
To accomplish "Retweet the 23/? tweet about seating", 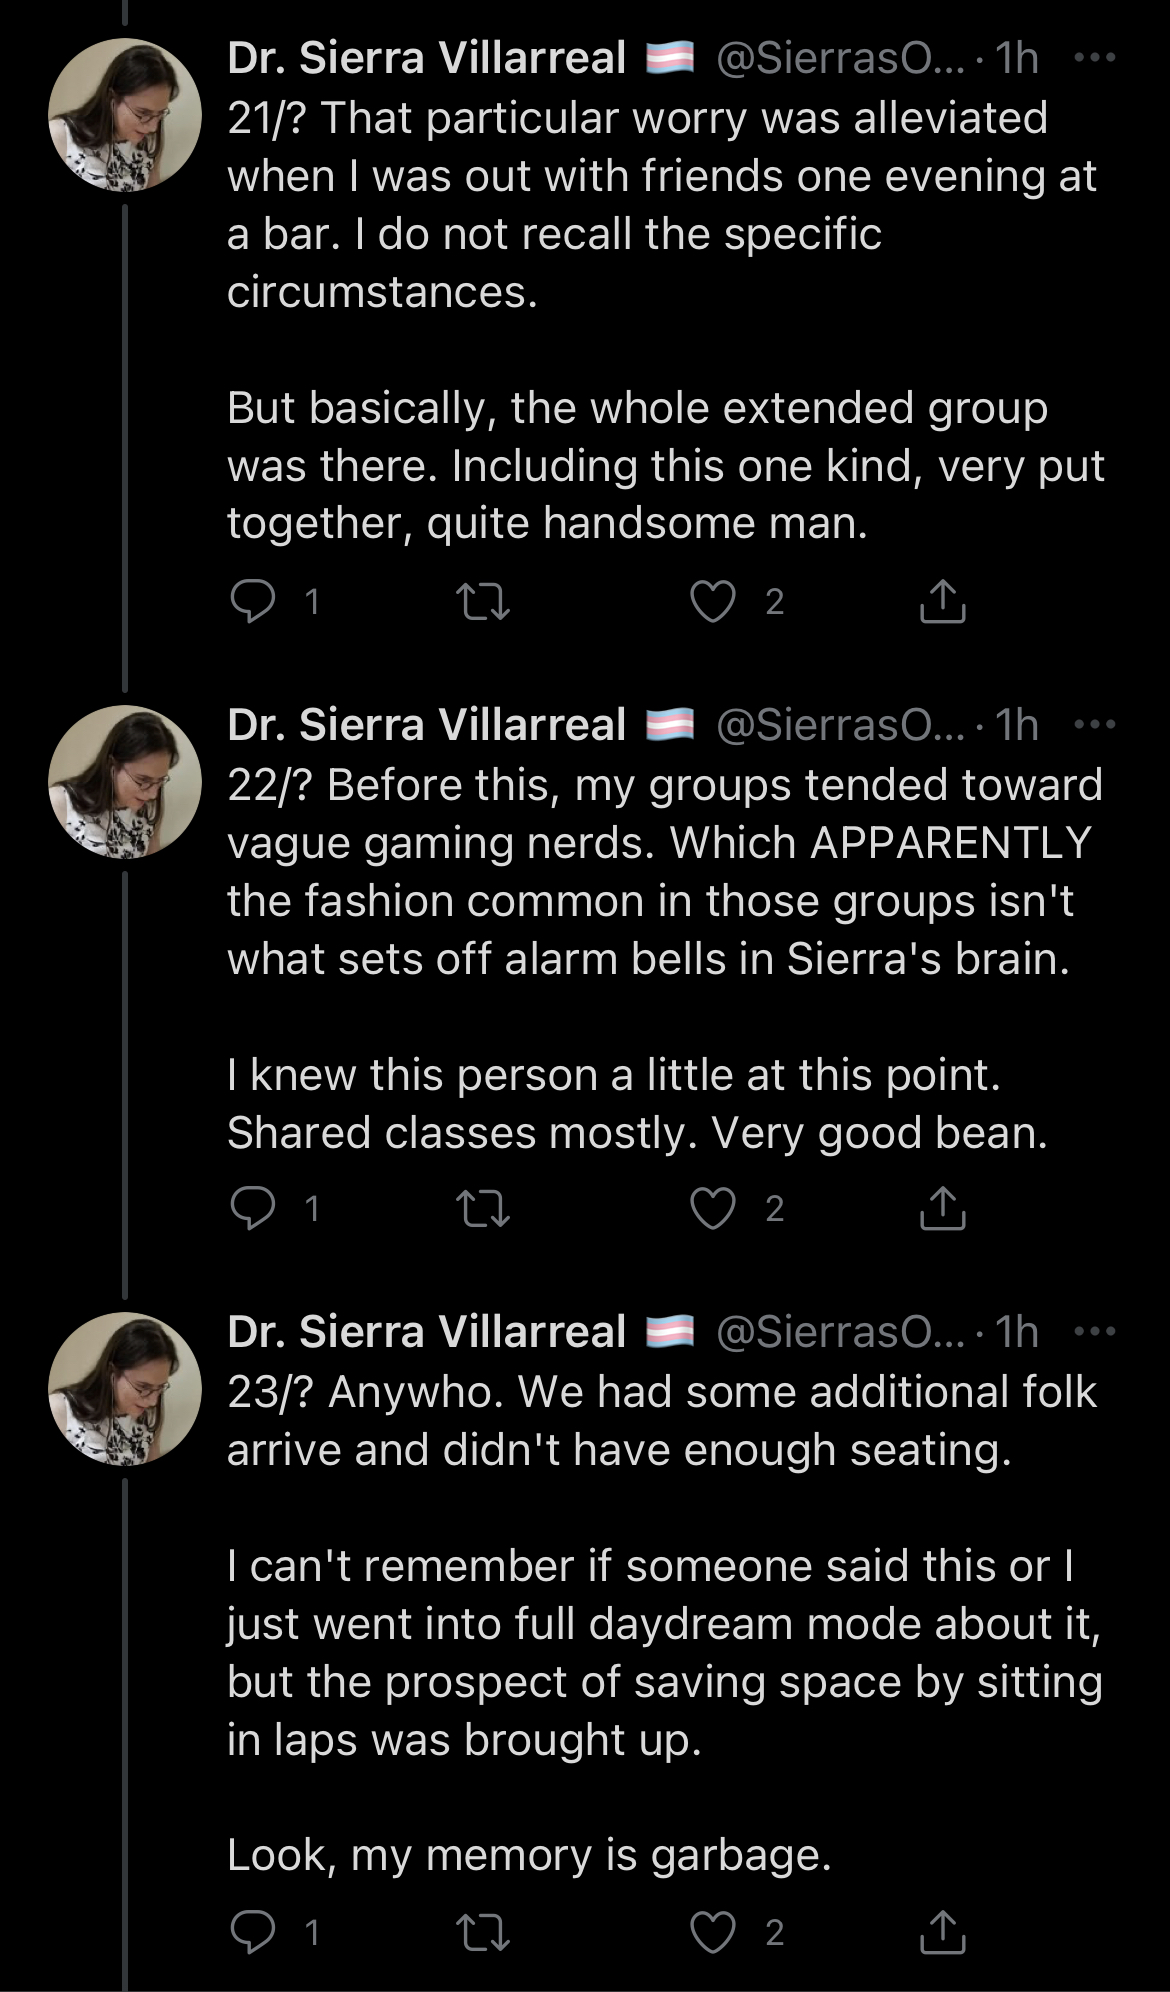I will click(483, 1933).
